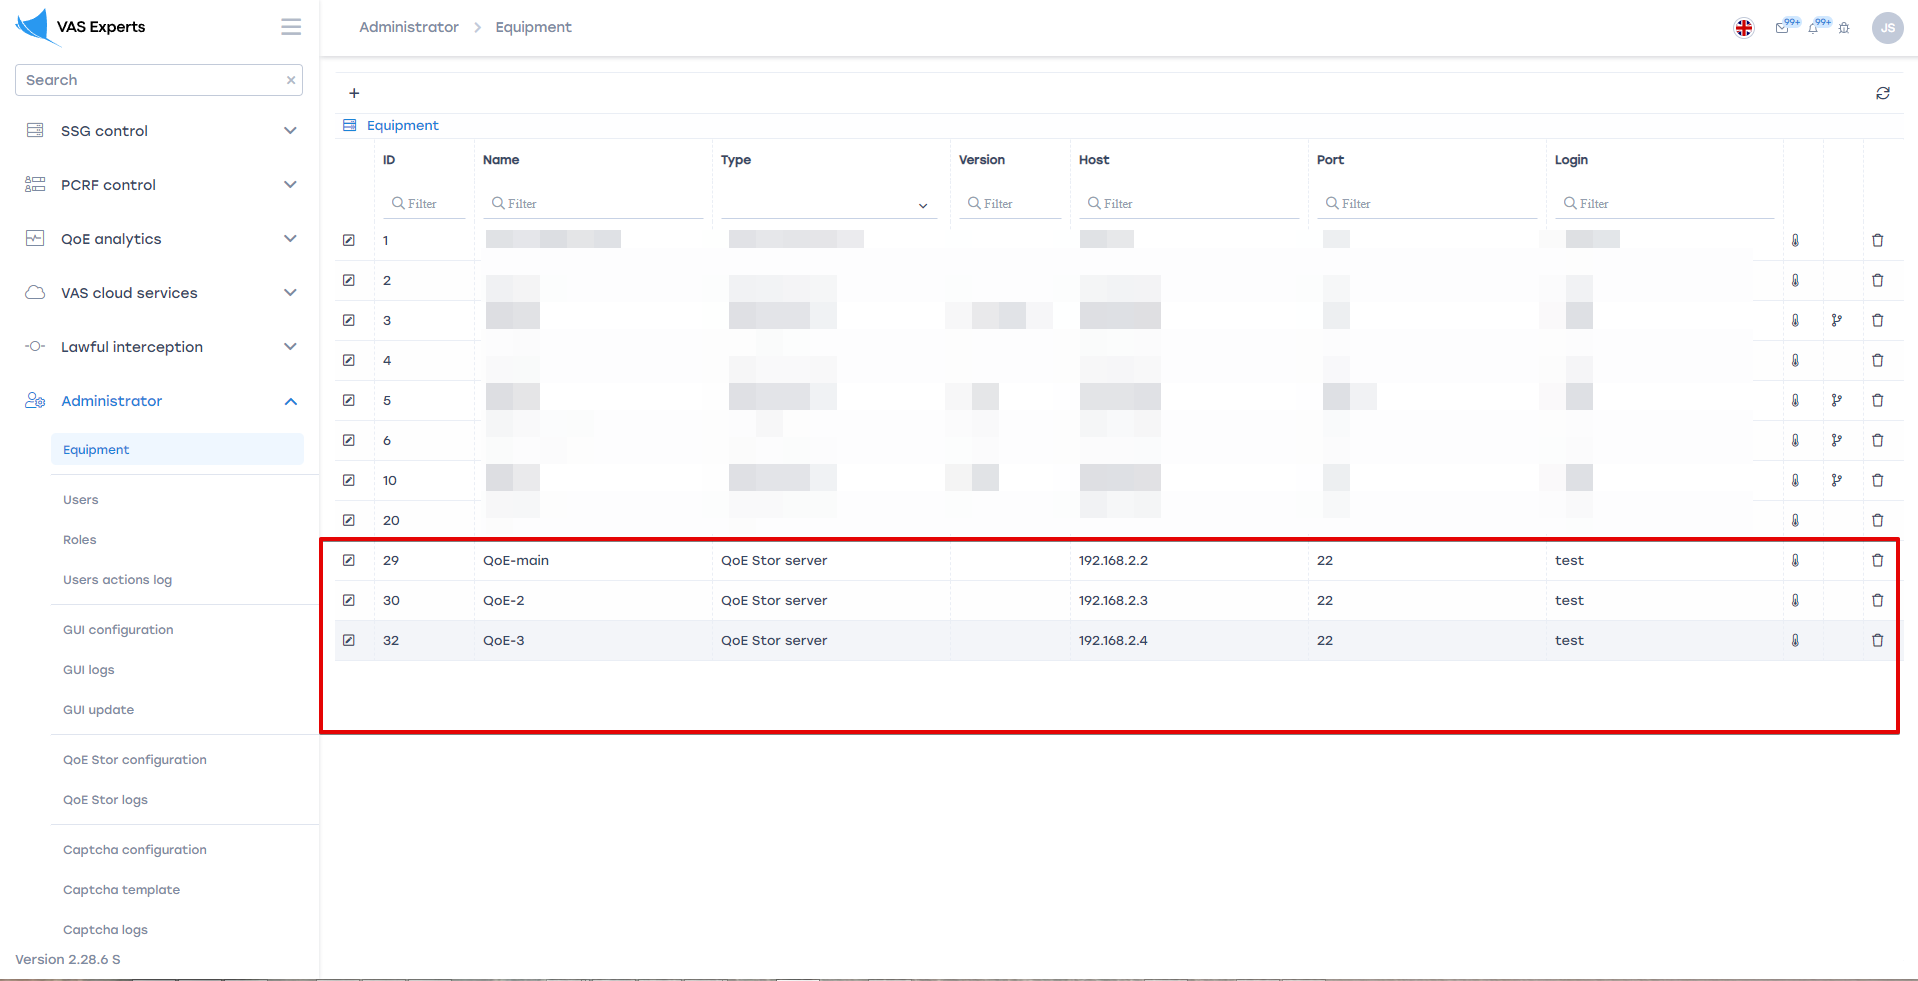Open the Users menu item

pyautogui.click(x=81, y=500)
